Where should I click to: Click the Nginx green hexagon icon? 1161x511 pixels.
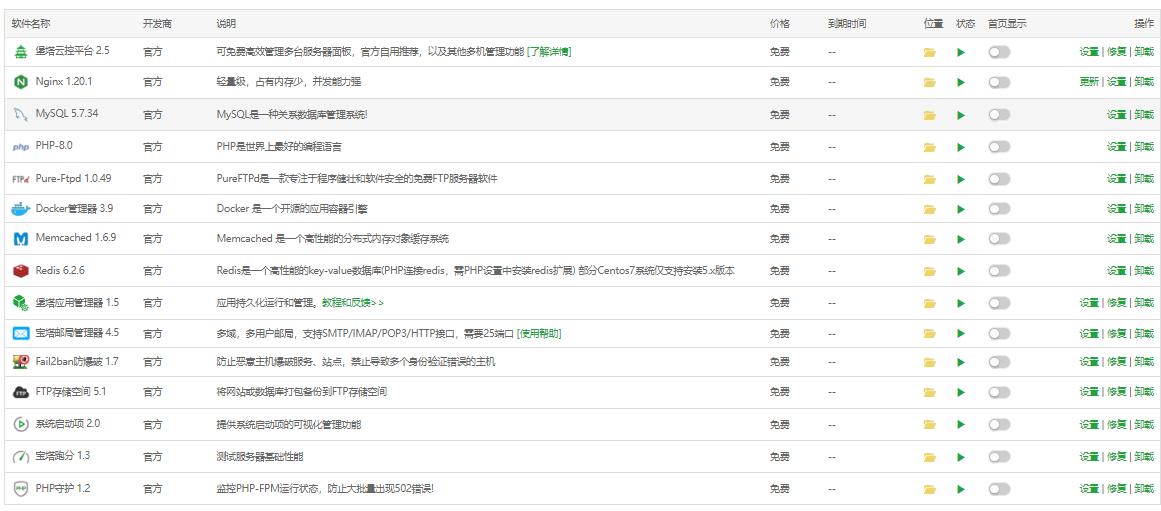[x=20, y=82]
